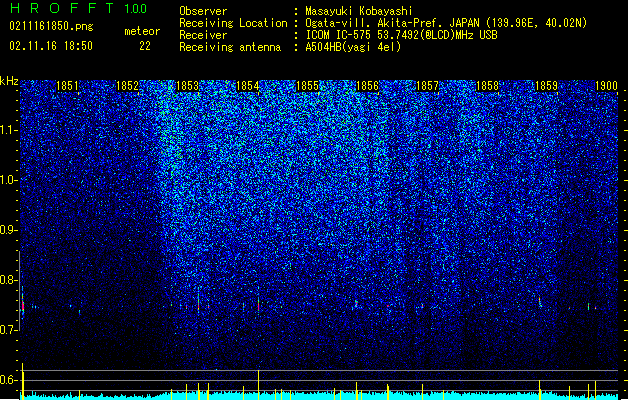Click the 1859 time axis marker

click(x=546, y=86)
